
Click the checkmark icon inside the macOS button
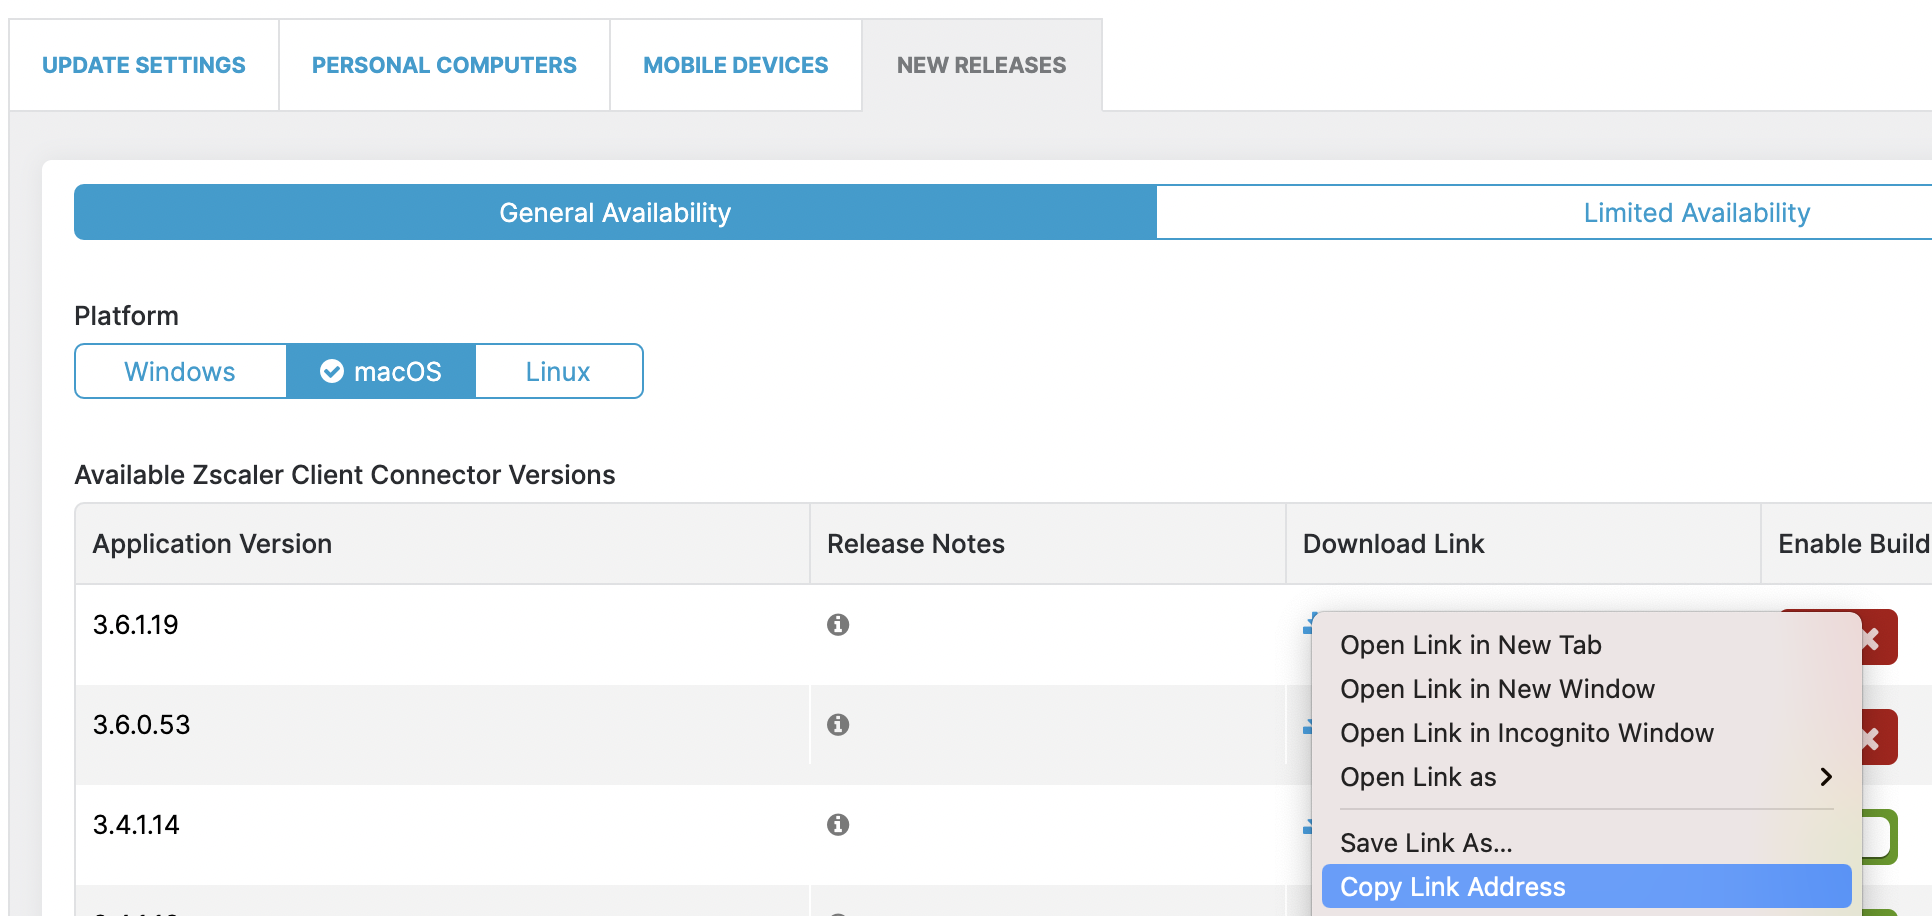point(332,371)
